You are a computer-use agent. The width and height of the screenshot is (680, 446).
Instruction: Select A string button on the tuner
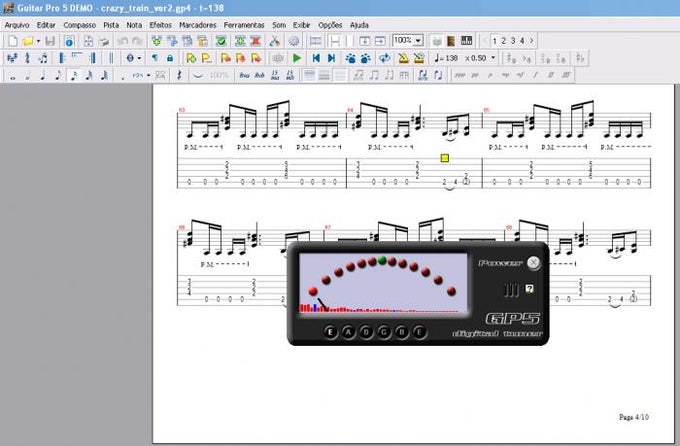point(348,332)
